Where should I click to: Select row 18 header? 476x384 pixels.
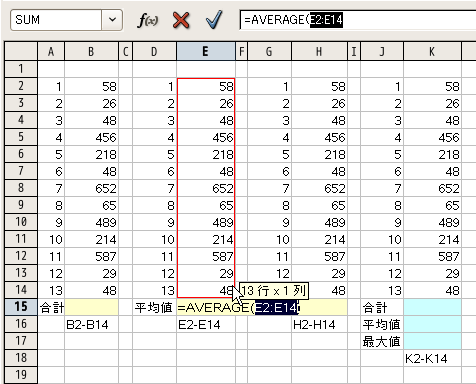point(21,358)
